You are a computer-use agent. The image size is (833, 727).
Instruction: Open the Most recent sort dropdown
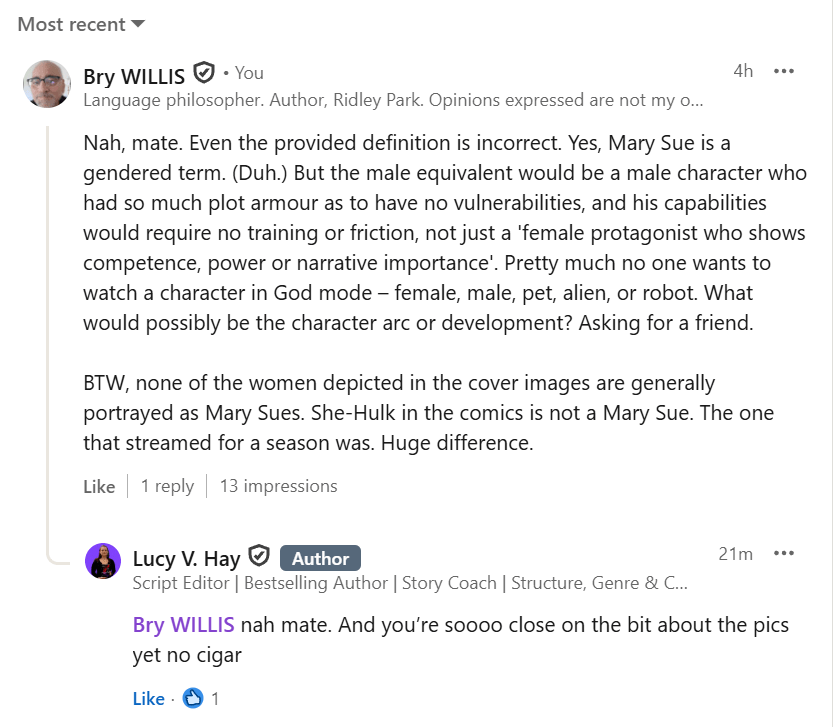(81, 24)
